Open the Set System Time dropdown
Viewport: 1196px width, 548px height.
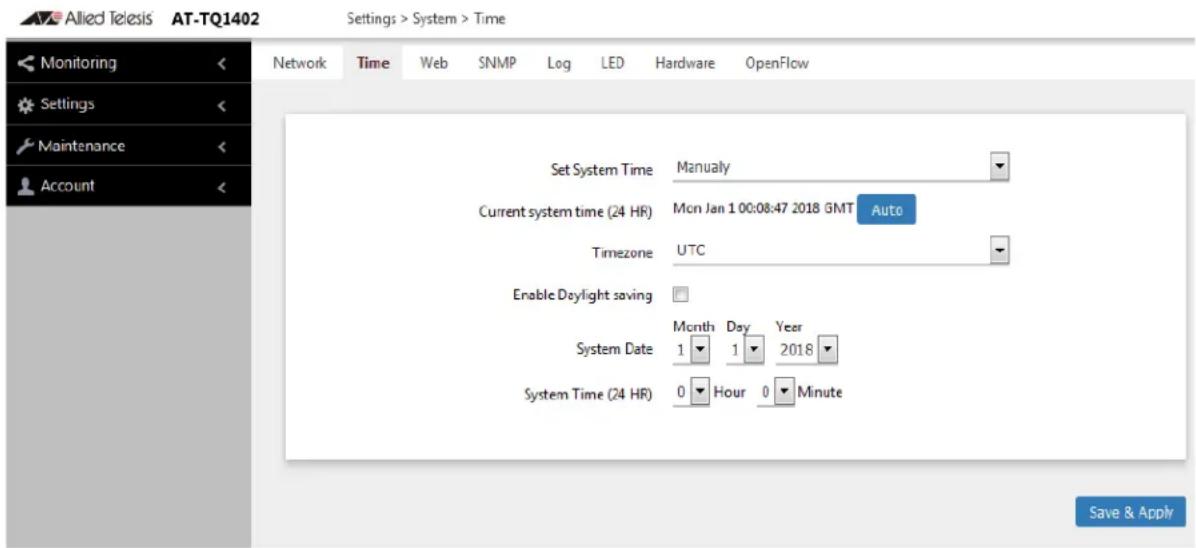click(x=841, y=168)
